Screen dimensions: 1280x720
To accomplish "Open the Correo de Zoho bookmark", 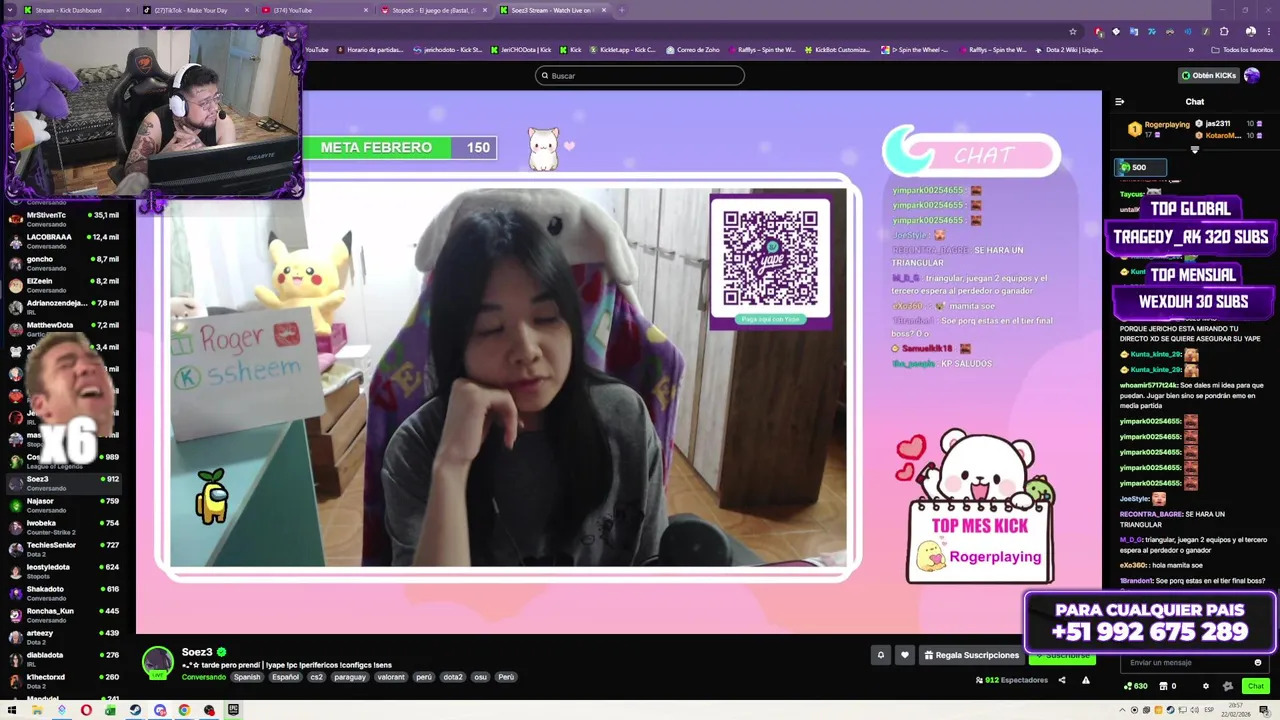I will coord(692,50).
